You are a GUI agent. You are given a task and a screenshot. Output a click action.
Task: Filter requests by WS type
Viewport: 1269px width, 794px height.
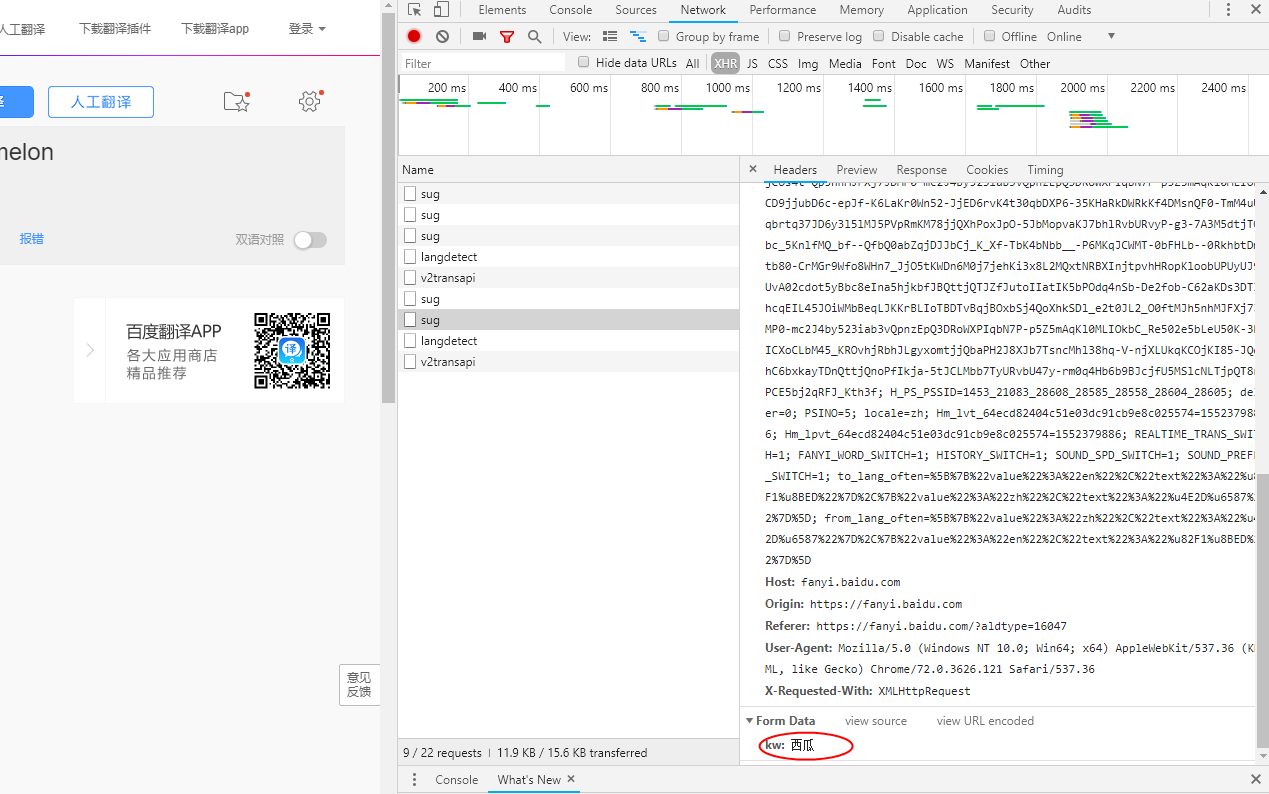coord(945,63)
